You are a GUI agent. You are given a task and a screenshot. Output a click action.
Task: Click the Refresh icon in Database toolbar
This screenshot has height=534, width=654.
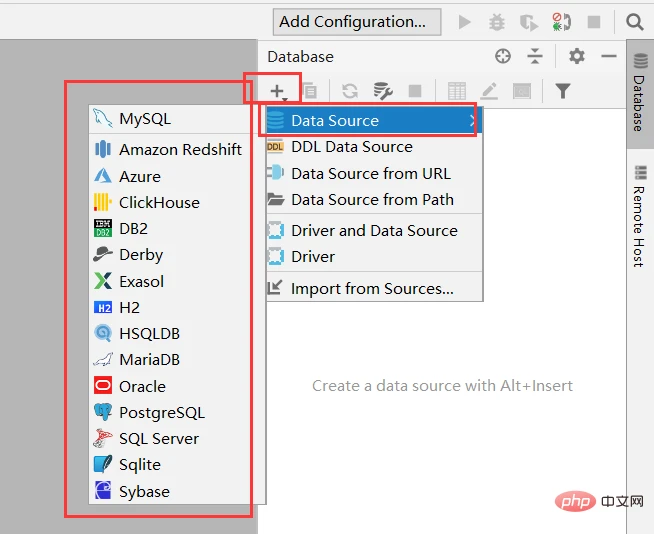pyautogui.click(x=349, y=91)
